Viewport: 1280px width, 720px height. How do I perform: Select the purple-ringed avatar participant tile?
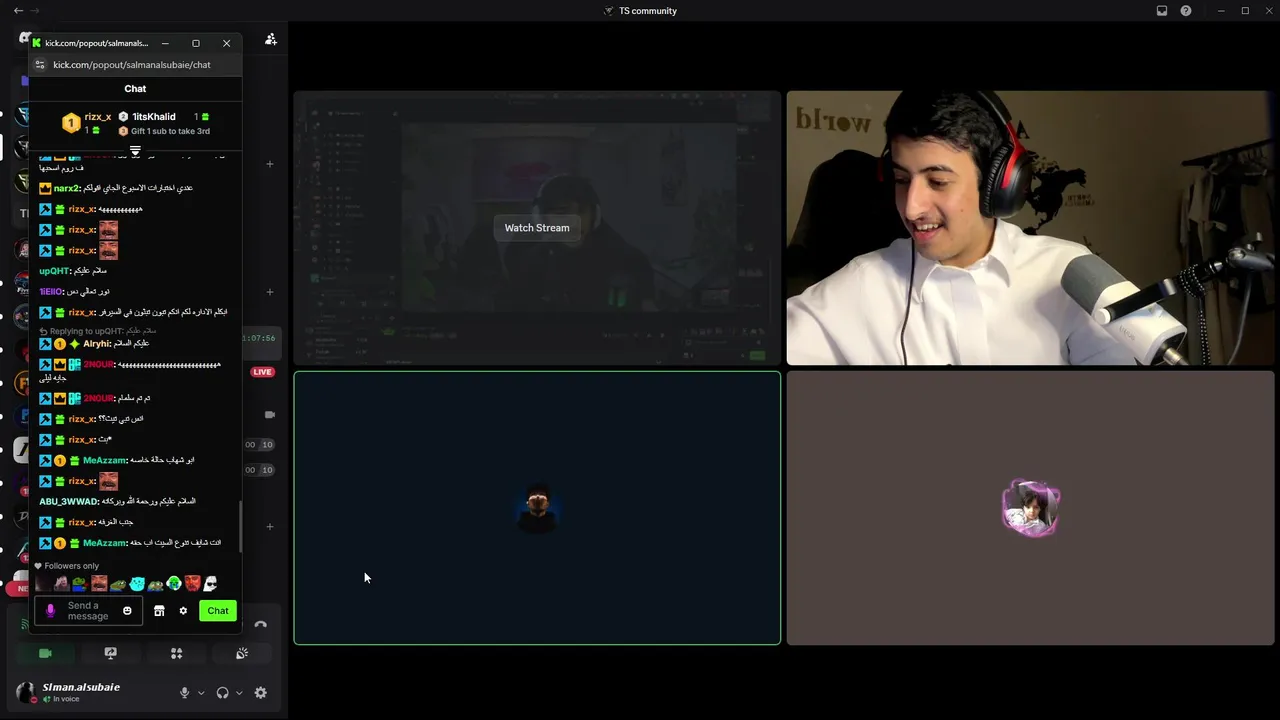pos(1030,508)
